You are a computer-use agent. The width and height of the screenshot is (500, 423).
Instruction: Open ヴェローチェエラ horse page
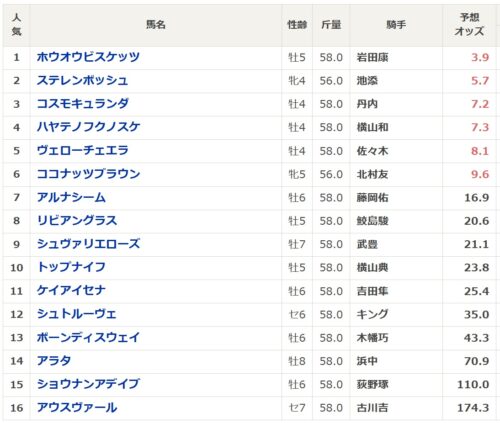(x=82, y=151)
